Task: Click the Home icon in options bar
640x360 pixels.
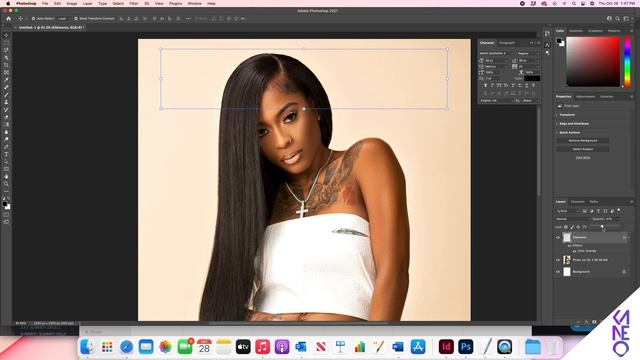Action: 9,18
